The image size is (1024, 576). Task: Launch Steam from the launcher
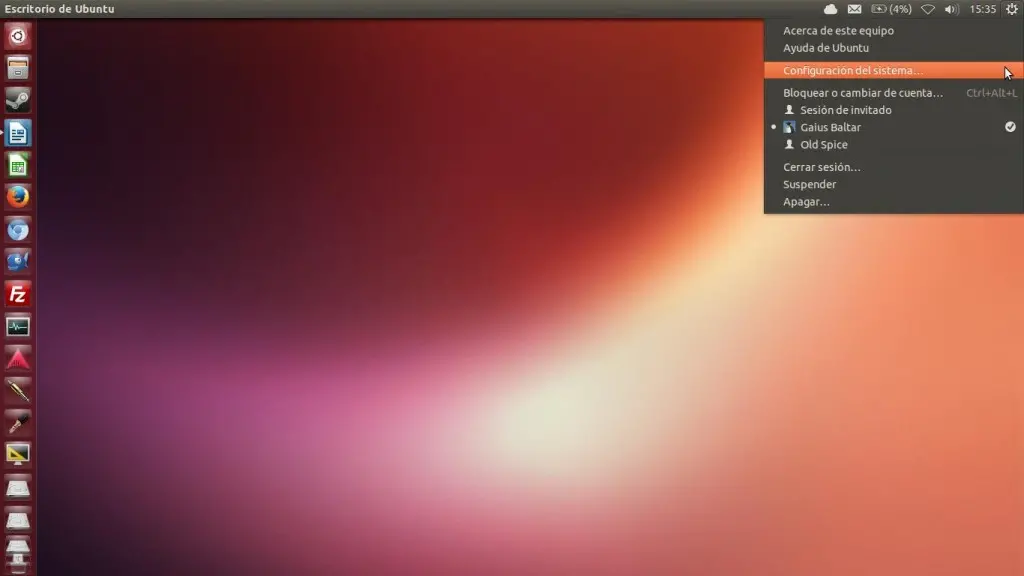[18, 100]
